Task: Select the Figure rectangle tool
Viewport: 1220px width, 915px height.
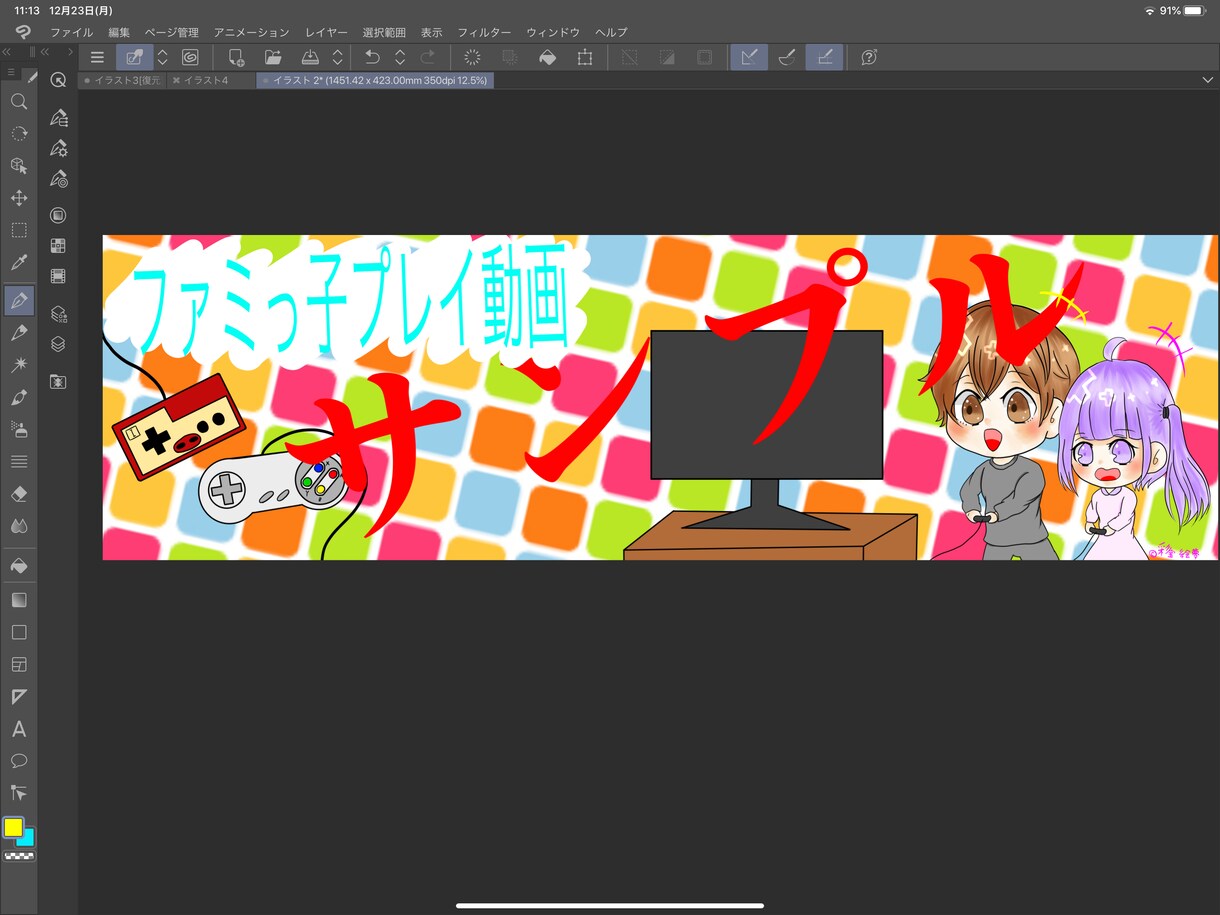Action: click(19, 632)
